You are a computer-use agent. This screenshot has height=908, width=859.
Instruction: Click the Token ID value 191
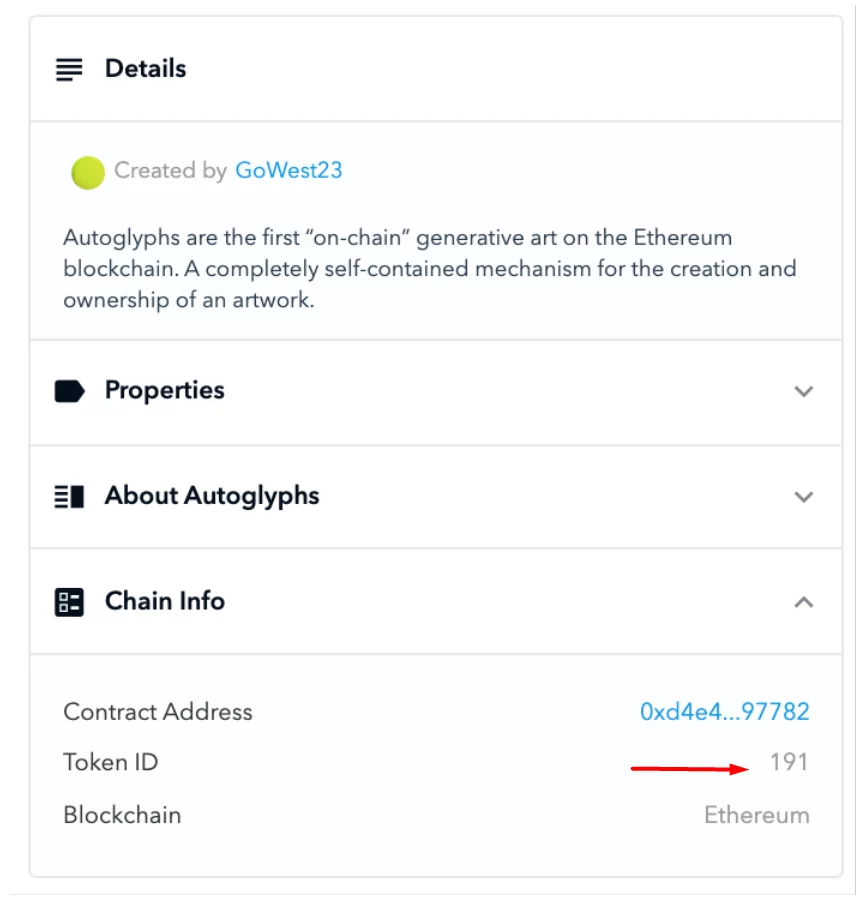788,763
